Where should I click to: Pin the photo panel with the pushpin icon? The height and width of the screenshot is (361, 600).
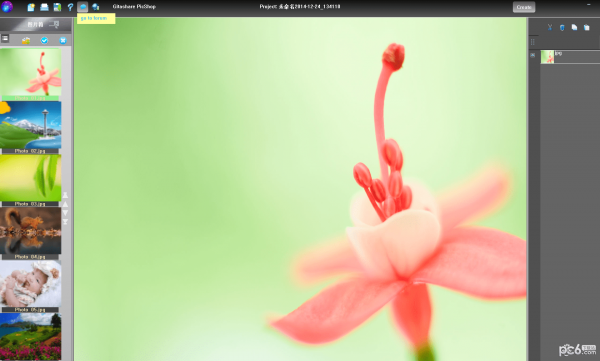pyautogui.click(x=55, y=25)
